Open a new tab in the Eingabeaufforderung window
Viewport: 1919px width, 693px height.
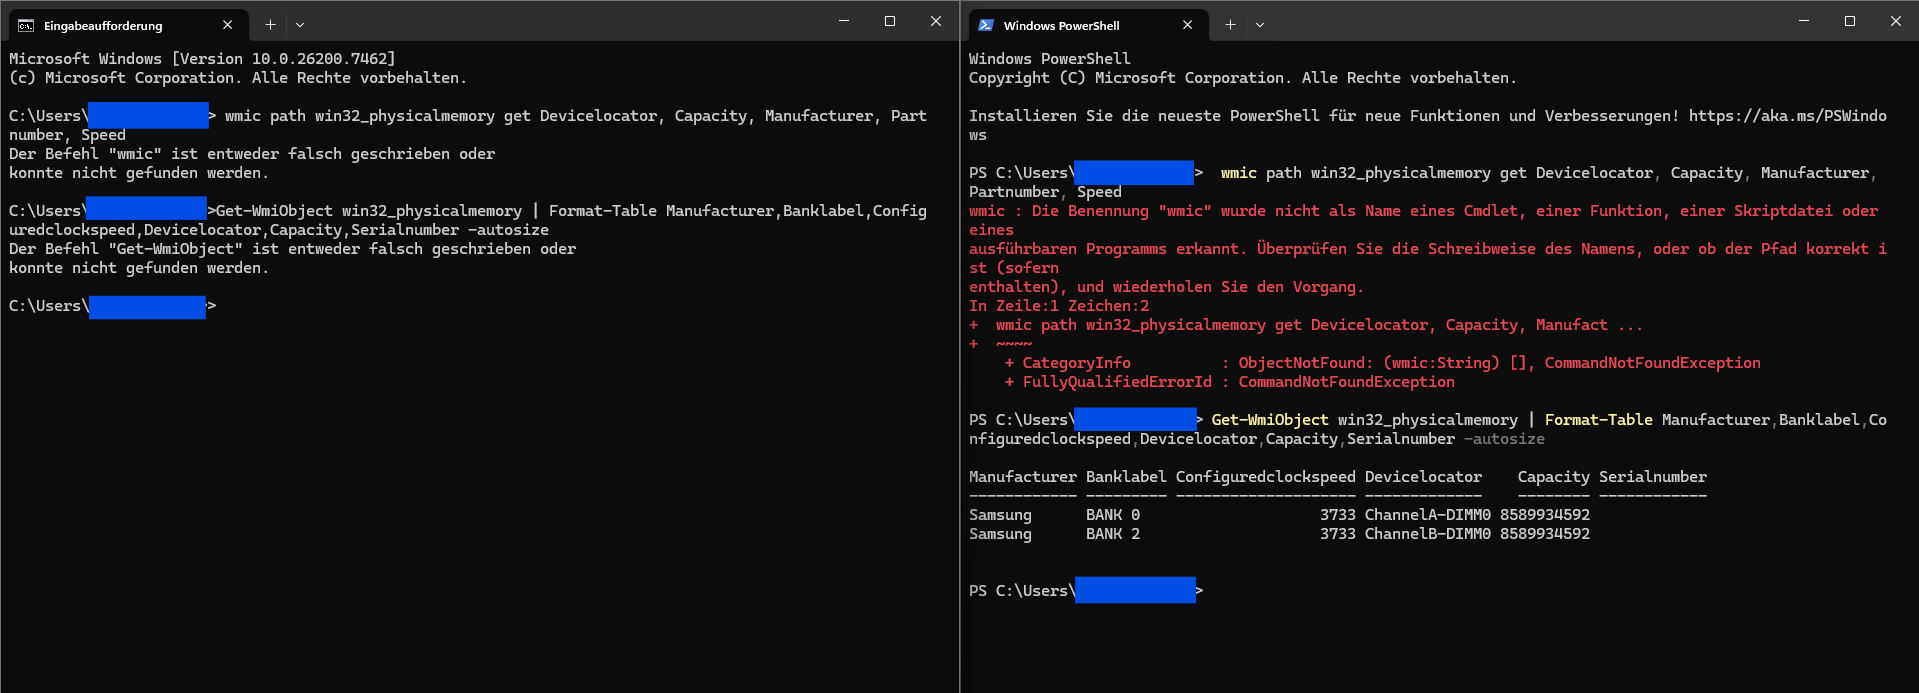coord(270,25)
